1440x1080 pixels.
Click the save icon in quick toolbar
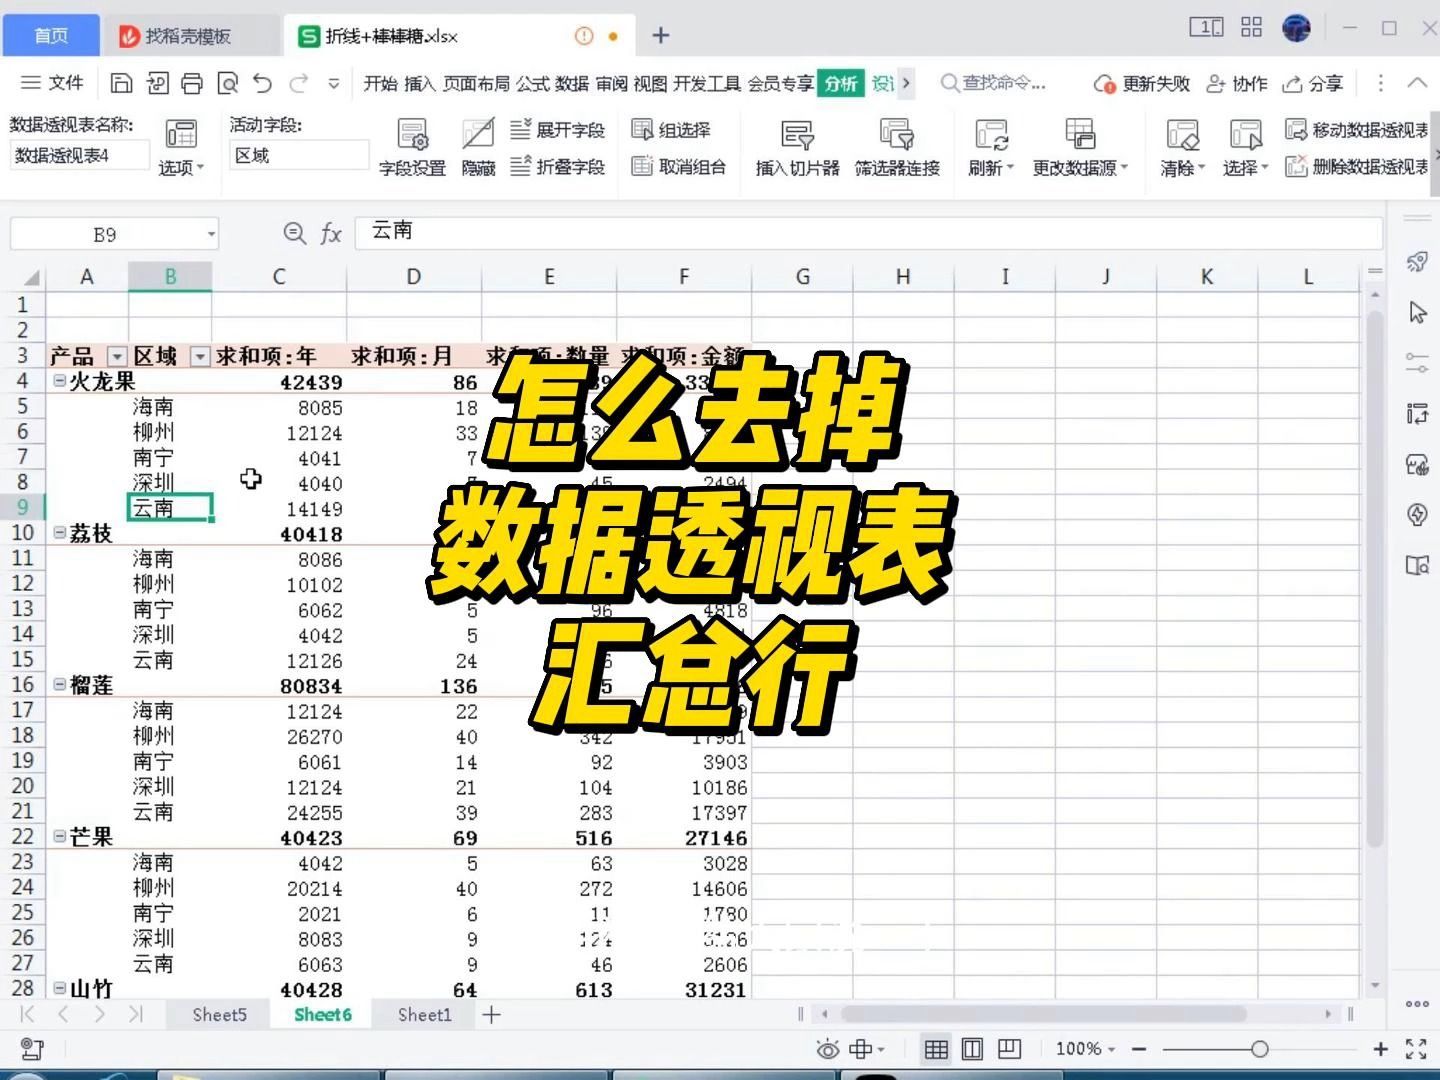tap(121, 83)
